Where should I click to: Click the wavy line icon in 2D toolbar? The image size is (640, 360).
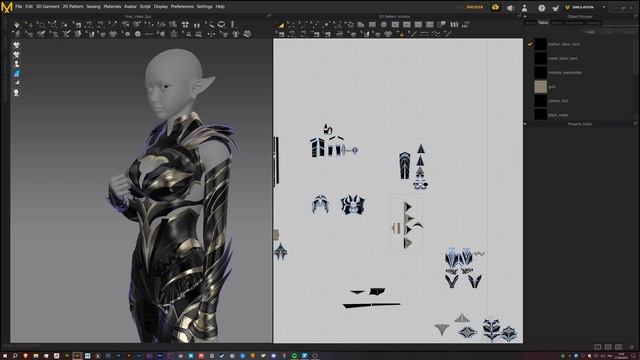point(436,34)
